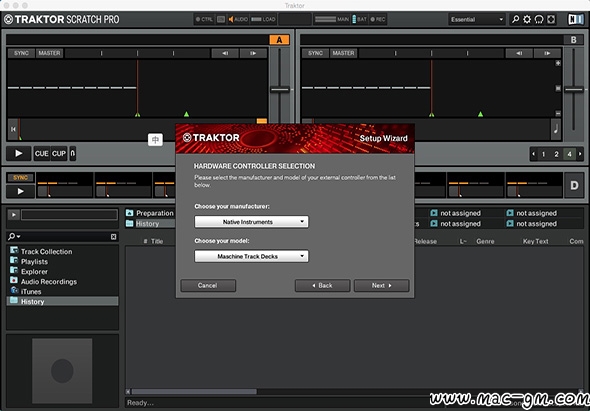590x411 pixels.
Task: Open preferences with the gear icon
Action: (x=527, y=19)
